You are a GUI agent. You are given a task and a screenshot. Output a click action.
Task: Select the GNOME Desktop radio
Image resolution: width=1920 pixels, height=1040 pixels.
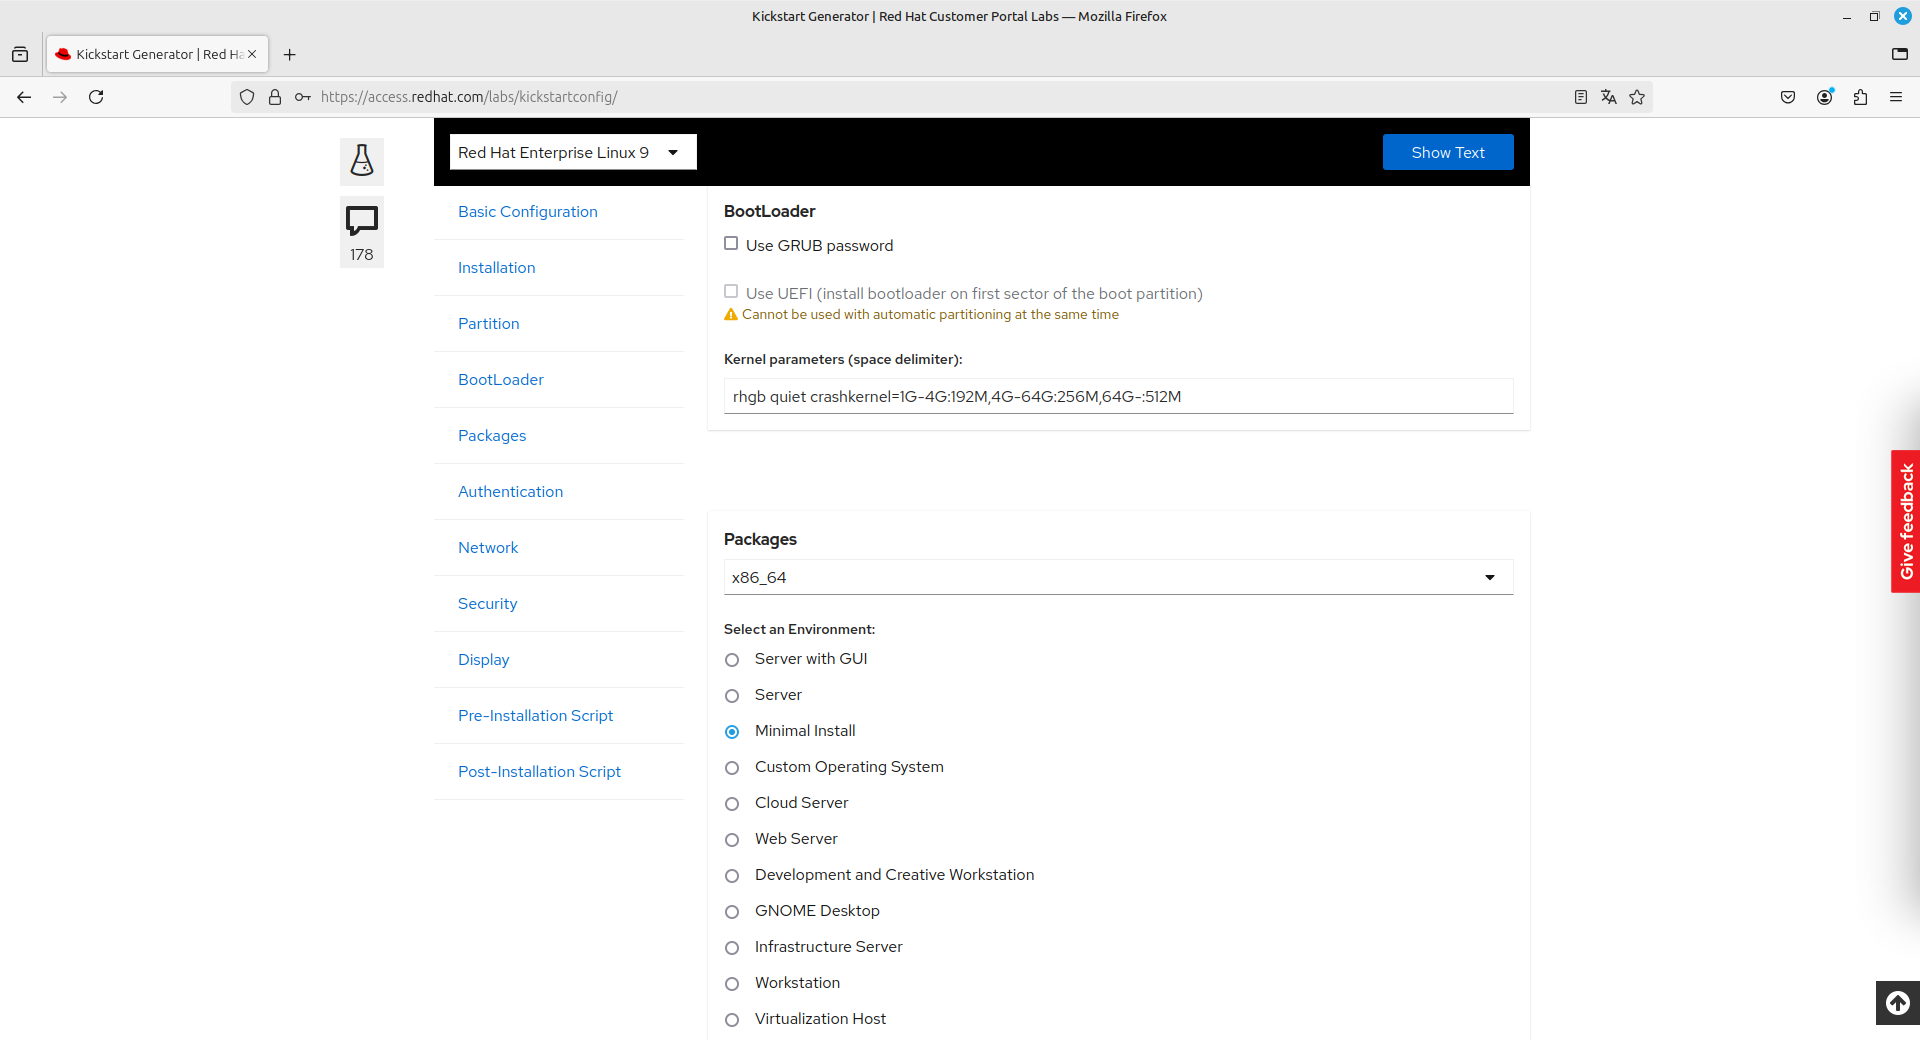pos(732,912)
